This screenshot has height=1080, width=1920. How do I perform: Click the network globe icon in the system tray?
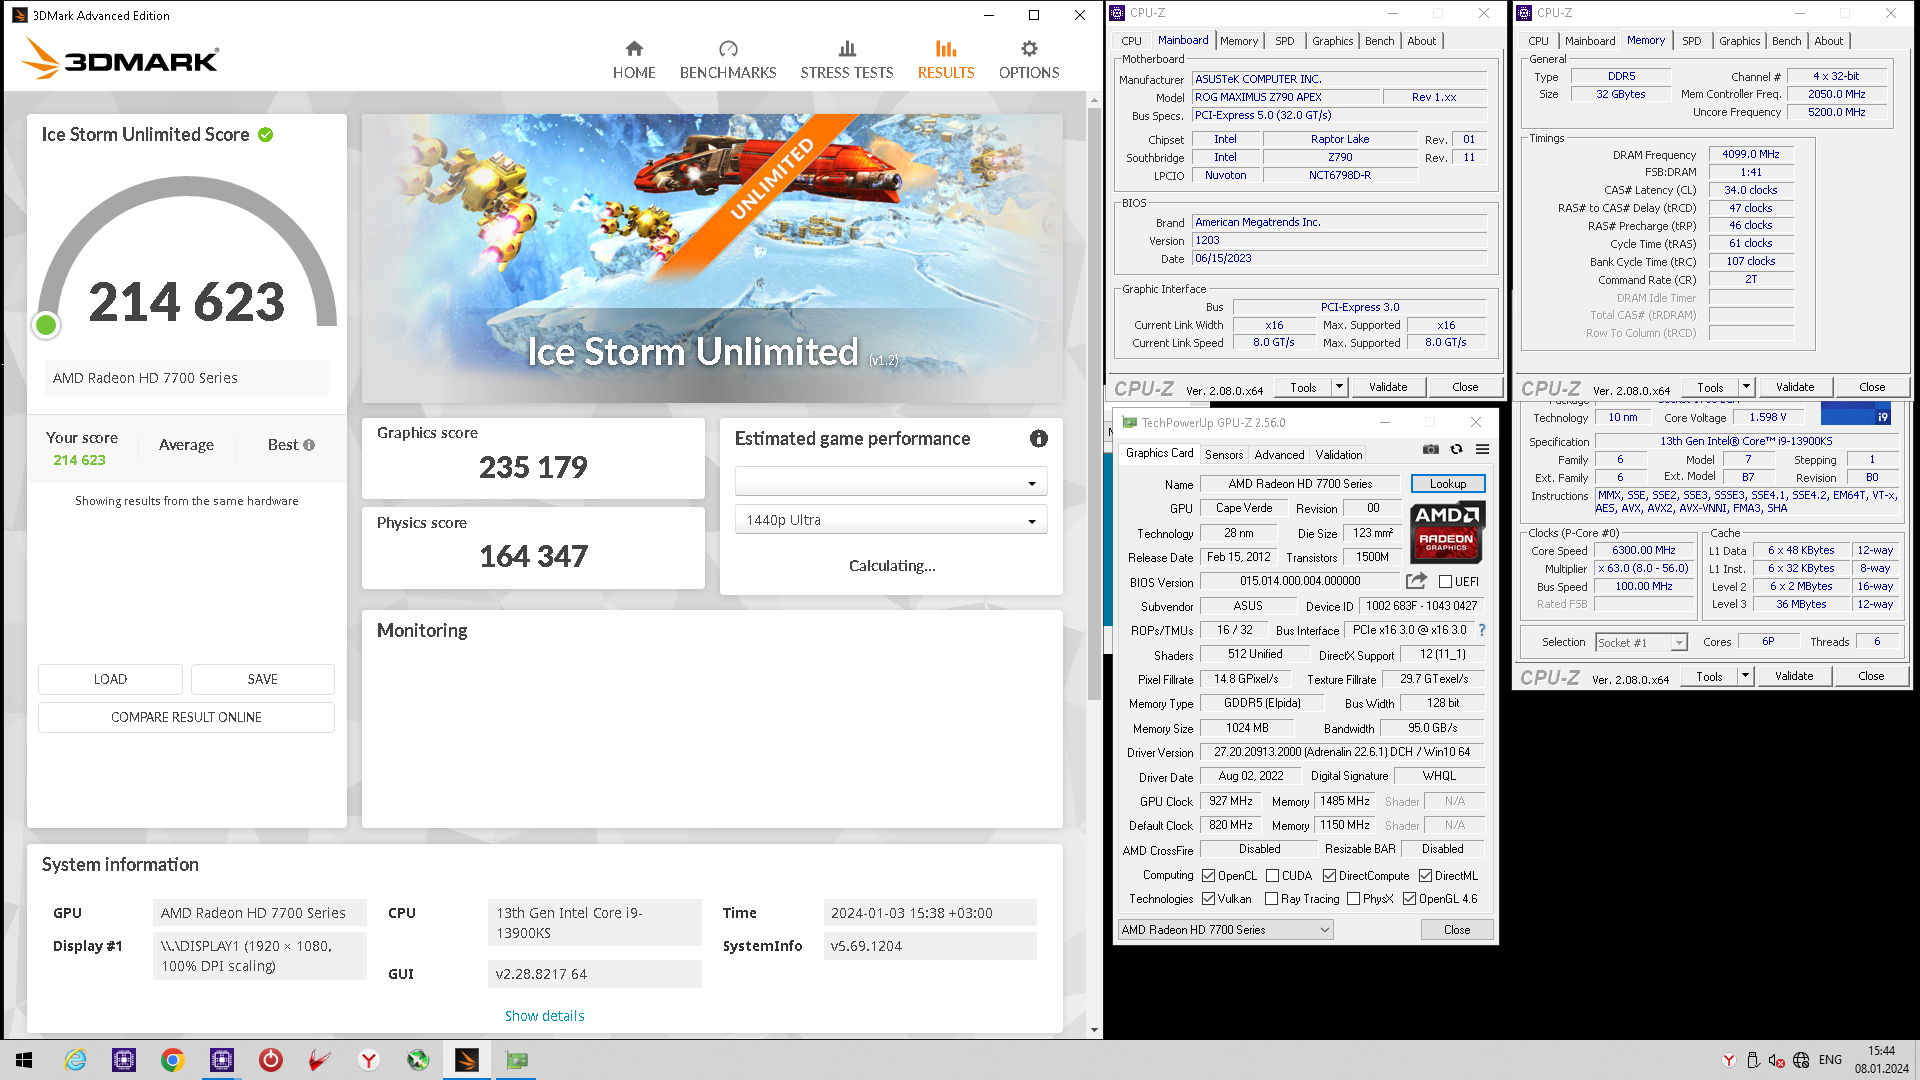click(1801, 1060)
